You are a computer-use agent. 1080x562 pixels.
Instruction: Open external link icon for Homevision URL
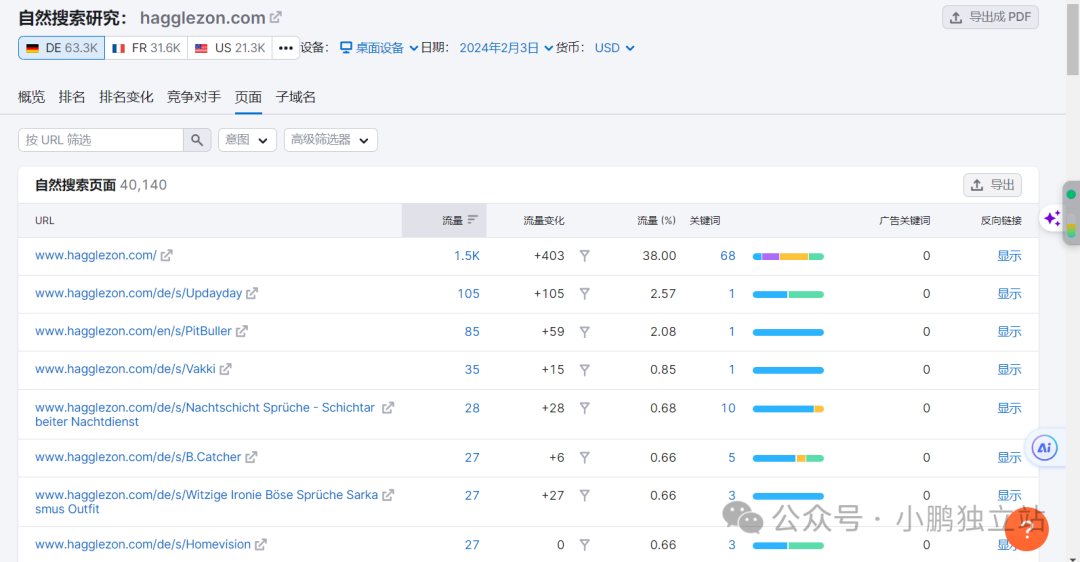pyautogui.click(x=260, y=545)
